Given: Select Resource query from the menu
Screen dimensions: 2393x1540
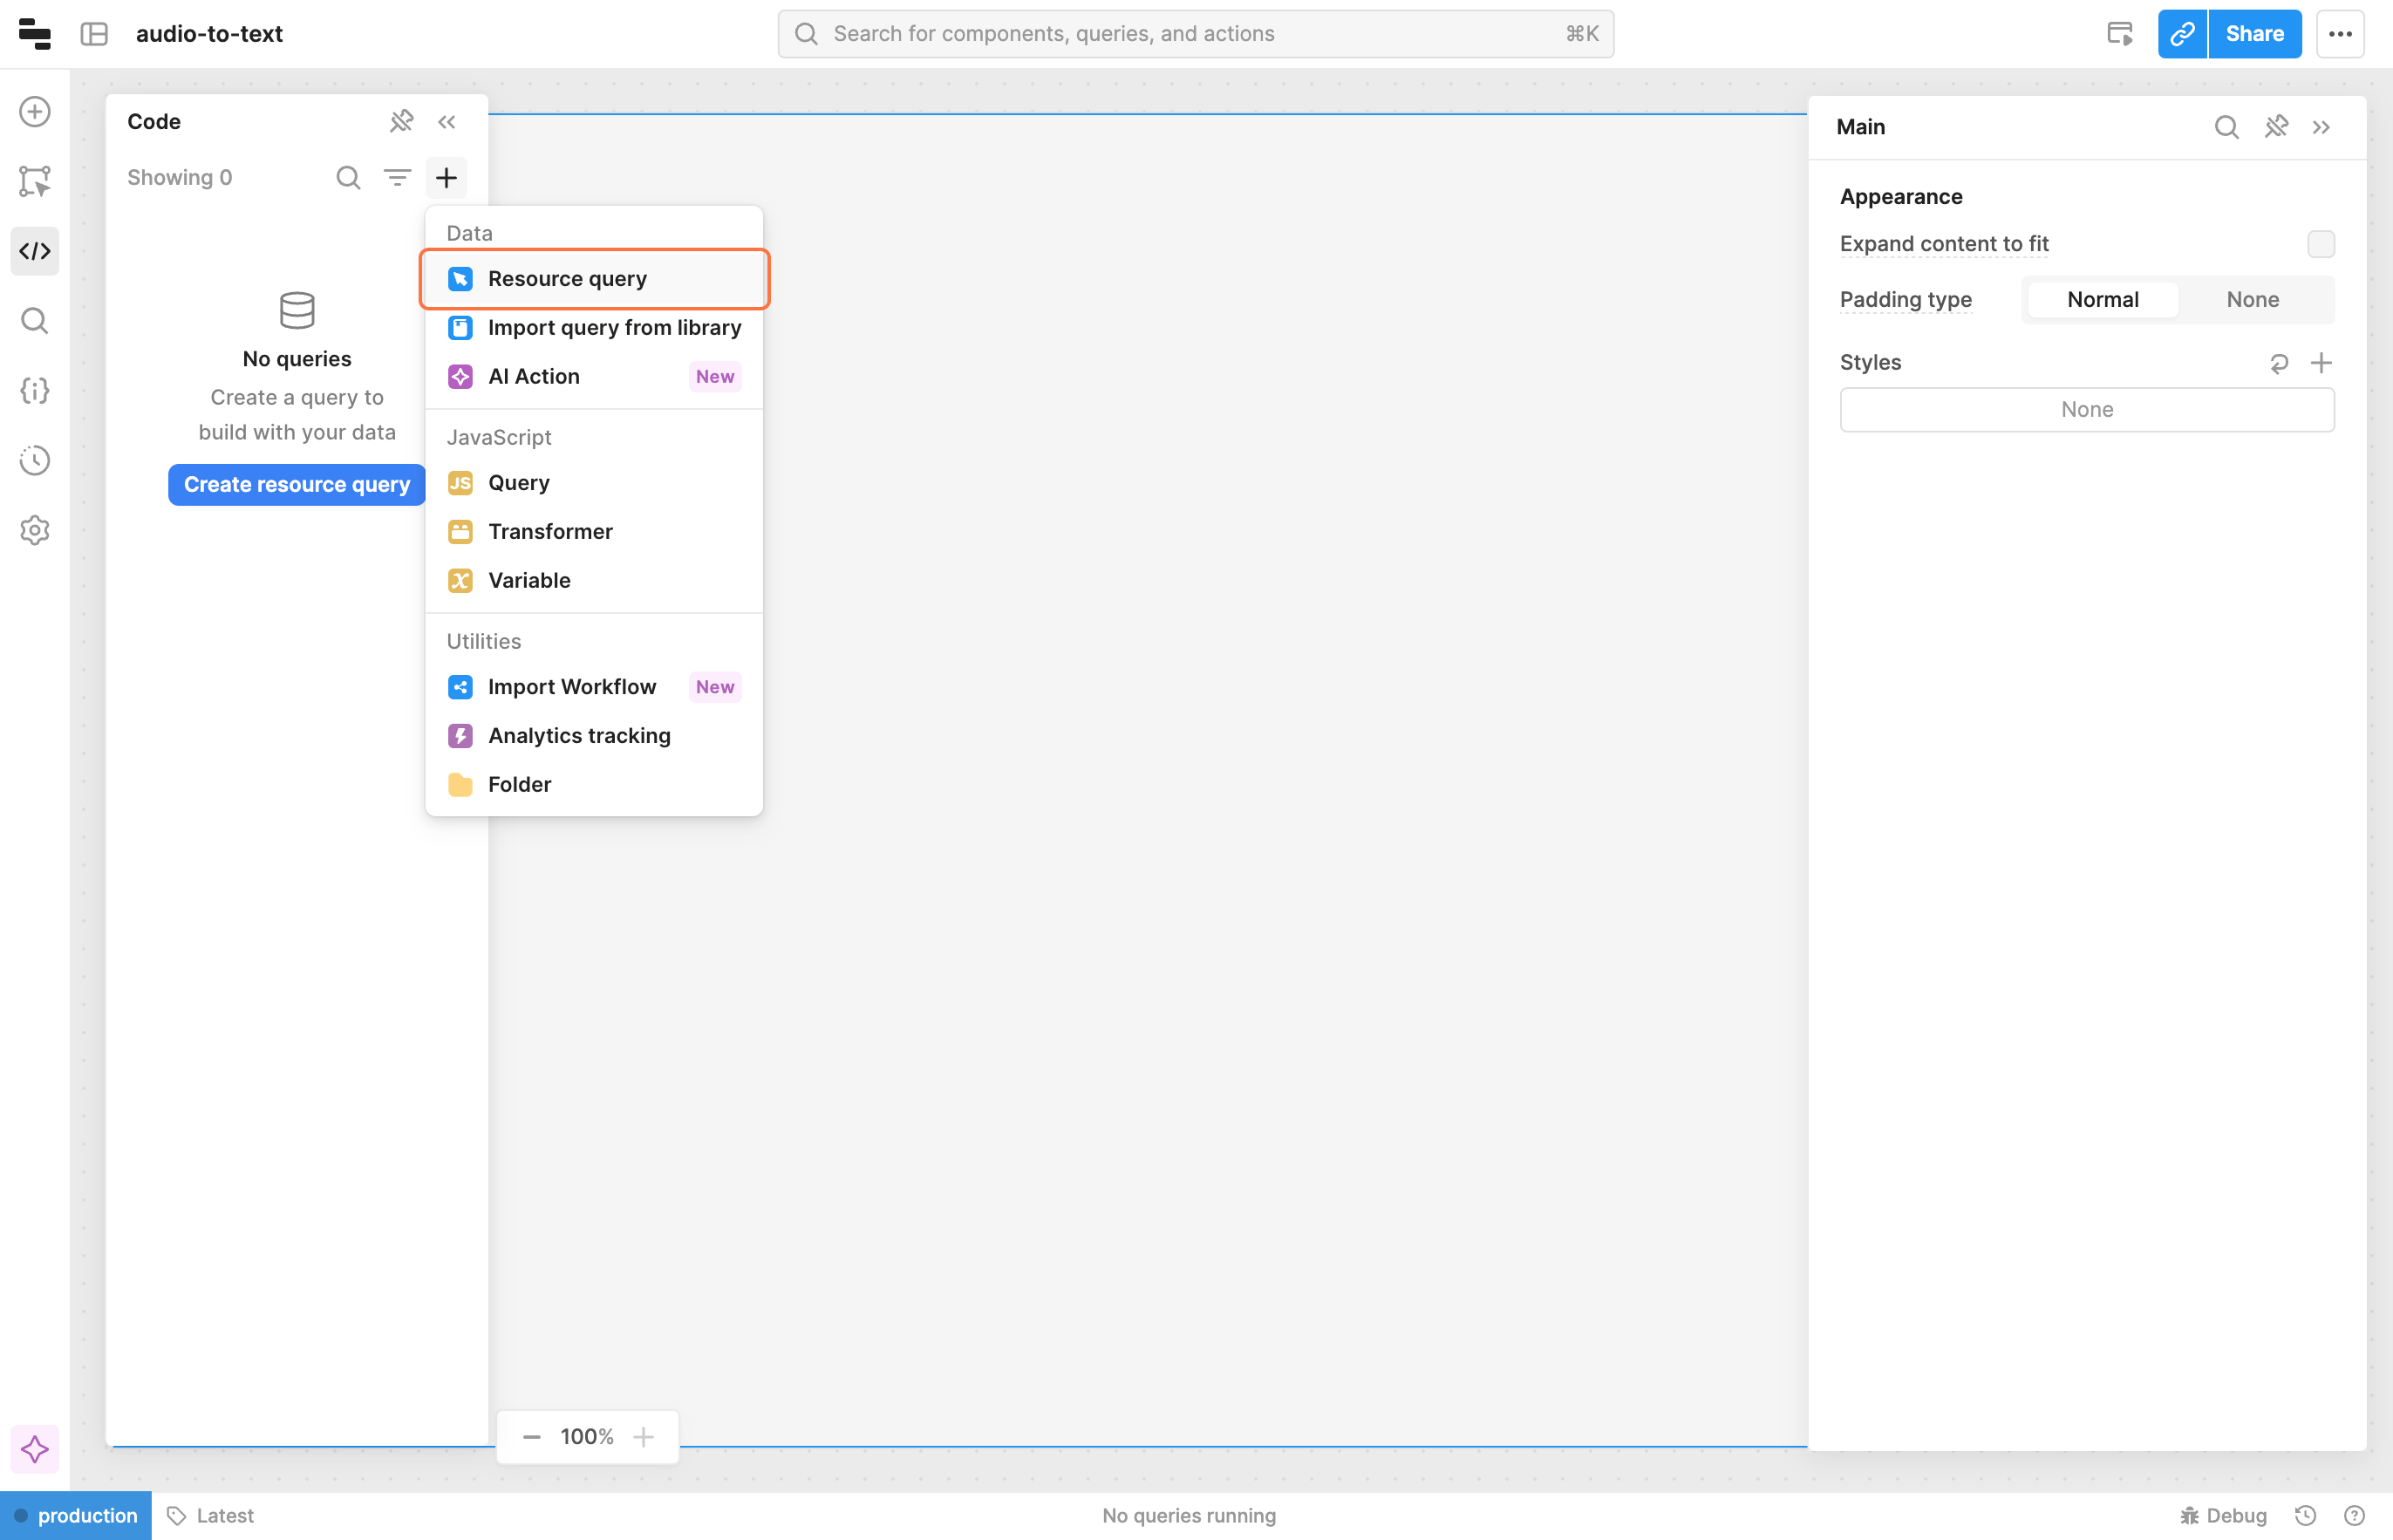Looking at the screenshot, I should 567,279.
